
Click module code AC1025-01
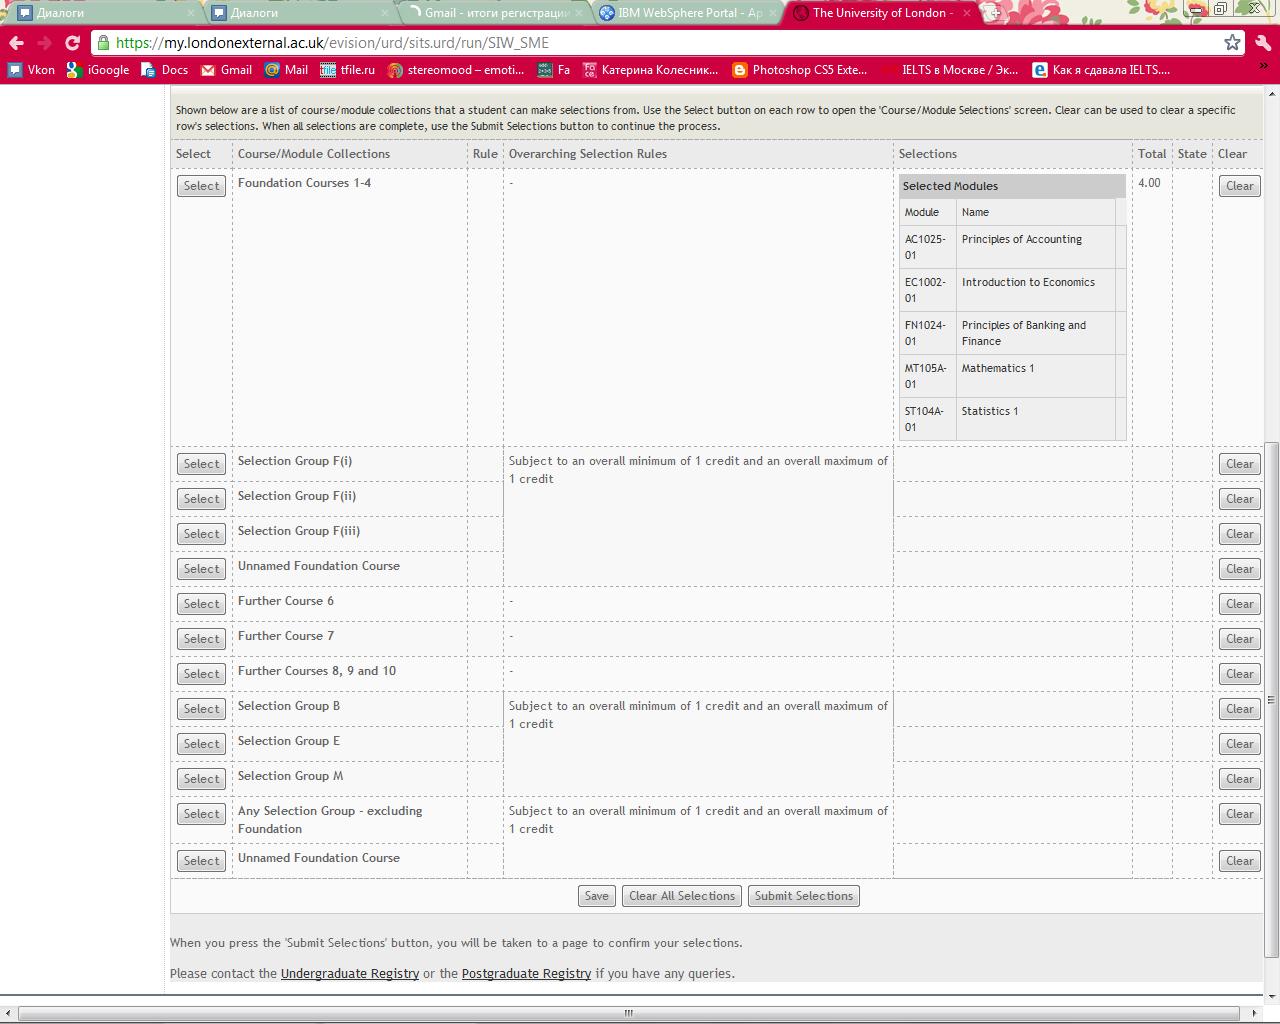pyautogui.click(x=925, y=247)
